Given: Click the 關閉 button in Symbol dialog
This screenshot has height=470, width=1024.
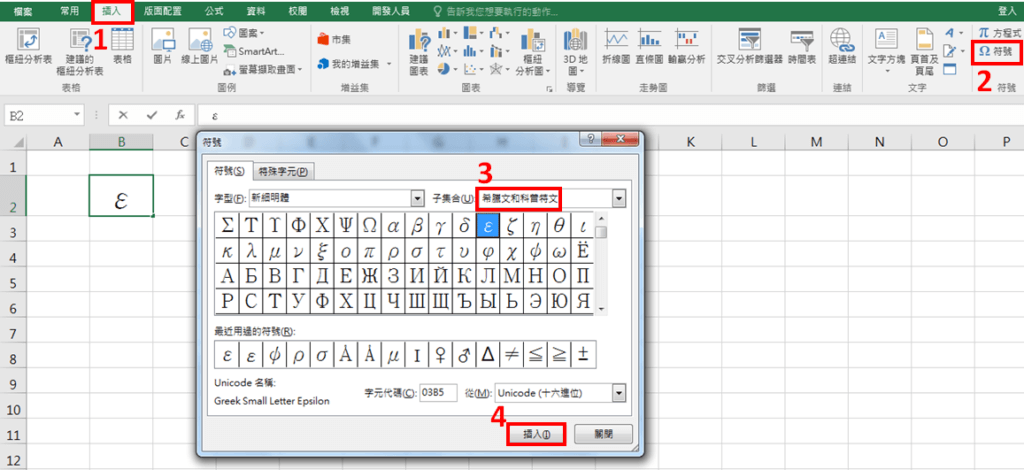Looking at the screenshot, I should 603,434.
